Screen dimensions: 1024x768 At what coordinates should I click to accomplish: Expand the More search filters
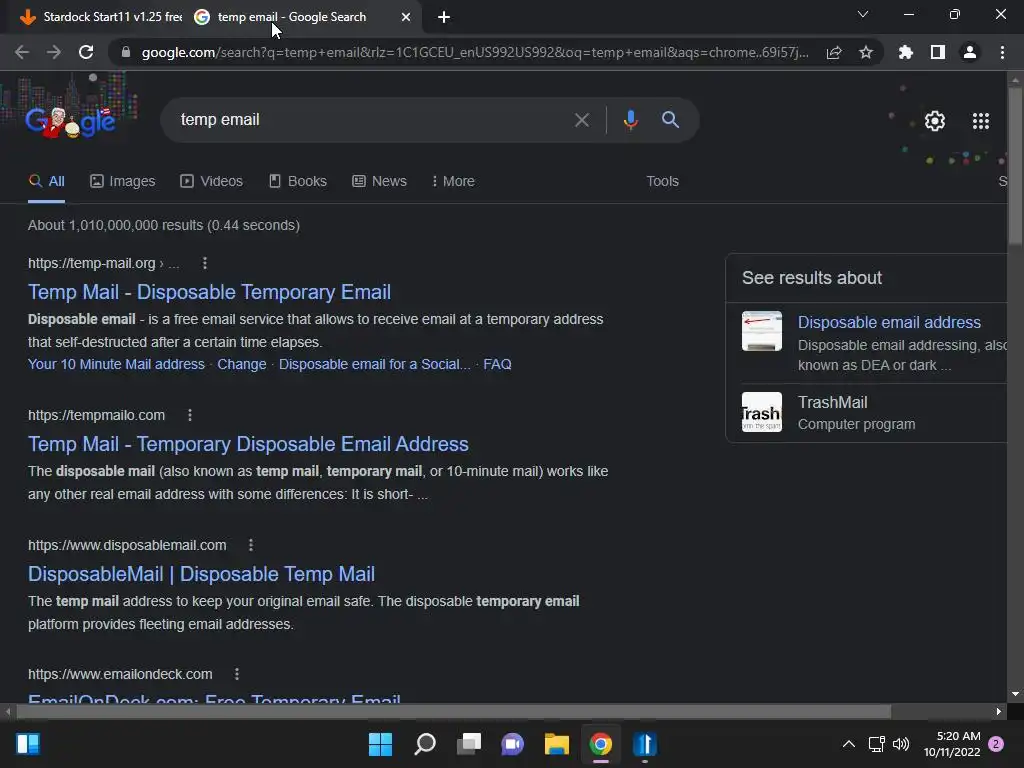[453, 182]
